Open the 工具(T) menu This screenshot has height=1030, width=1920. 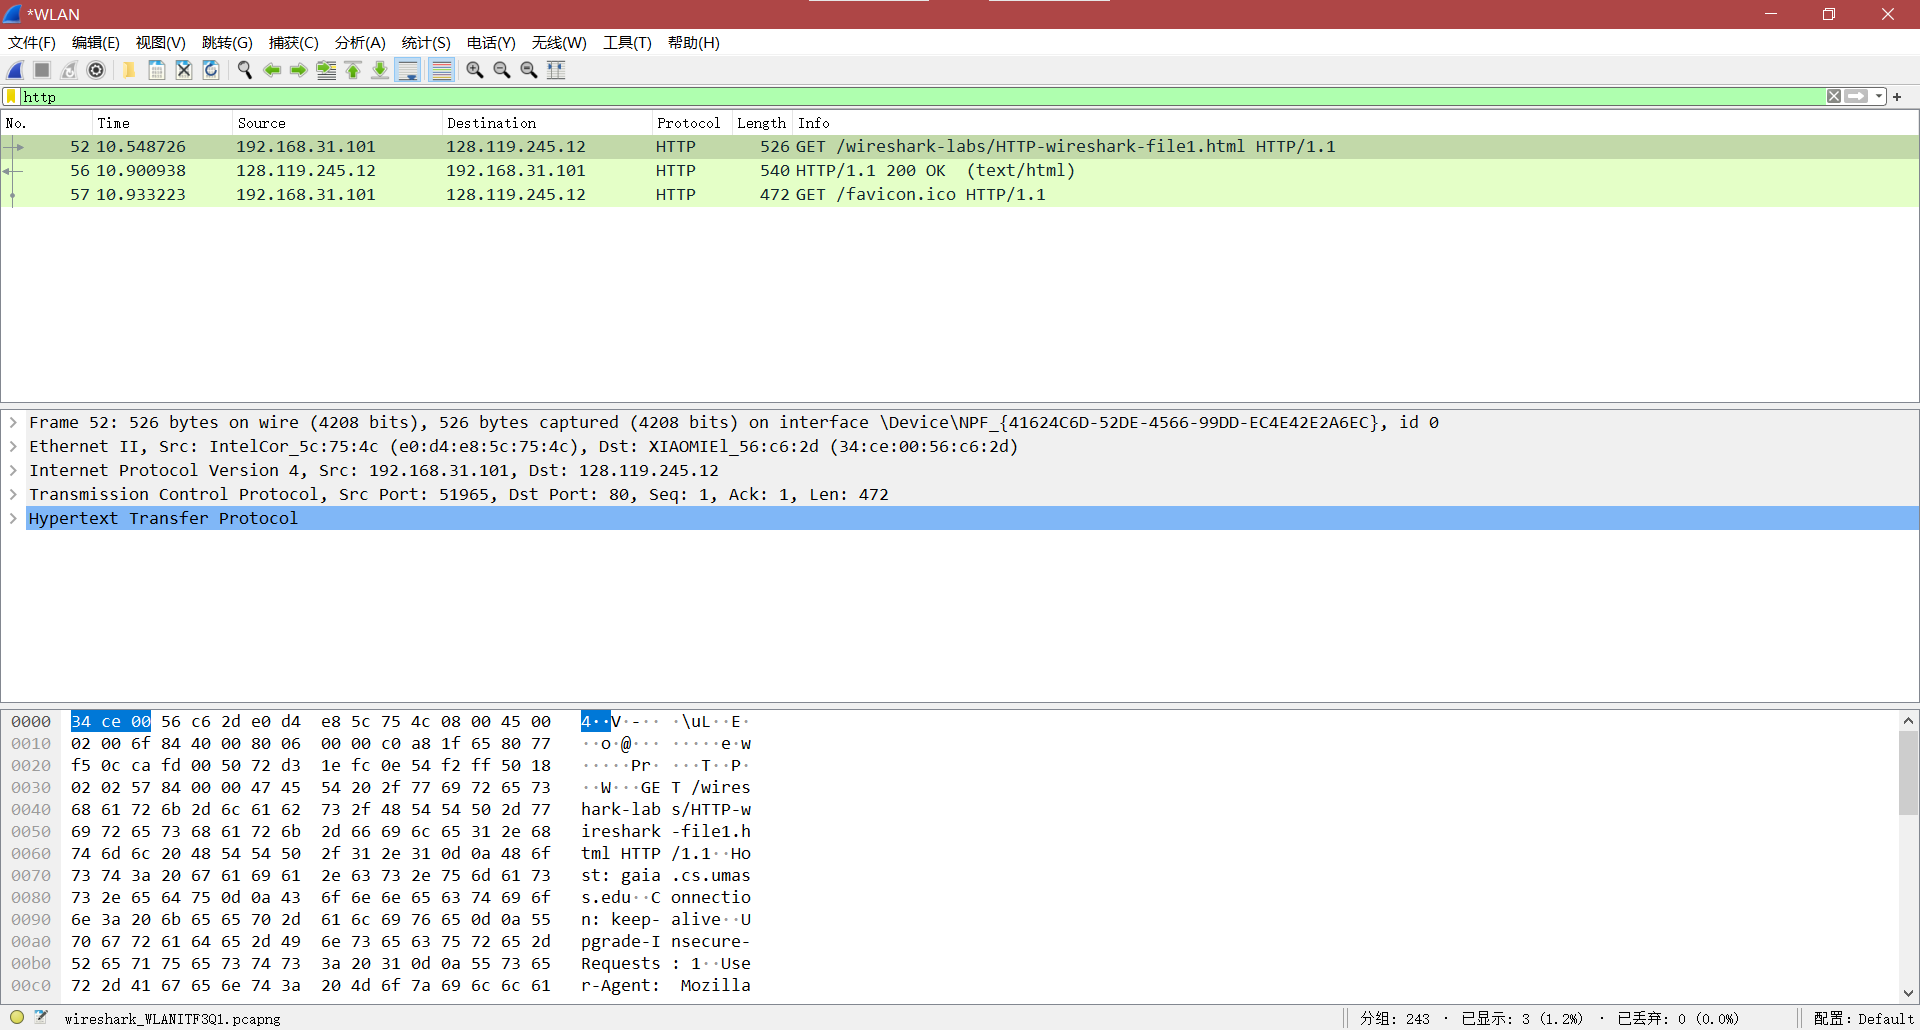(627, 43)
